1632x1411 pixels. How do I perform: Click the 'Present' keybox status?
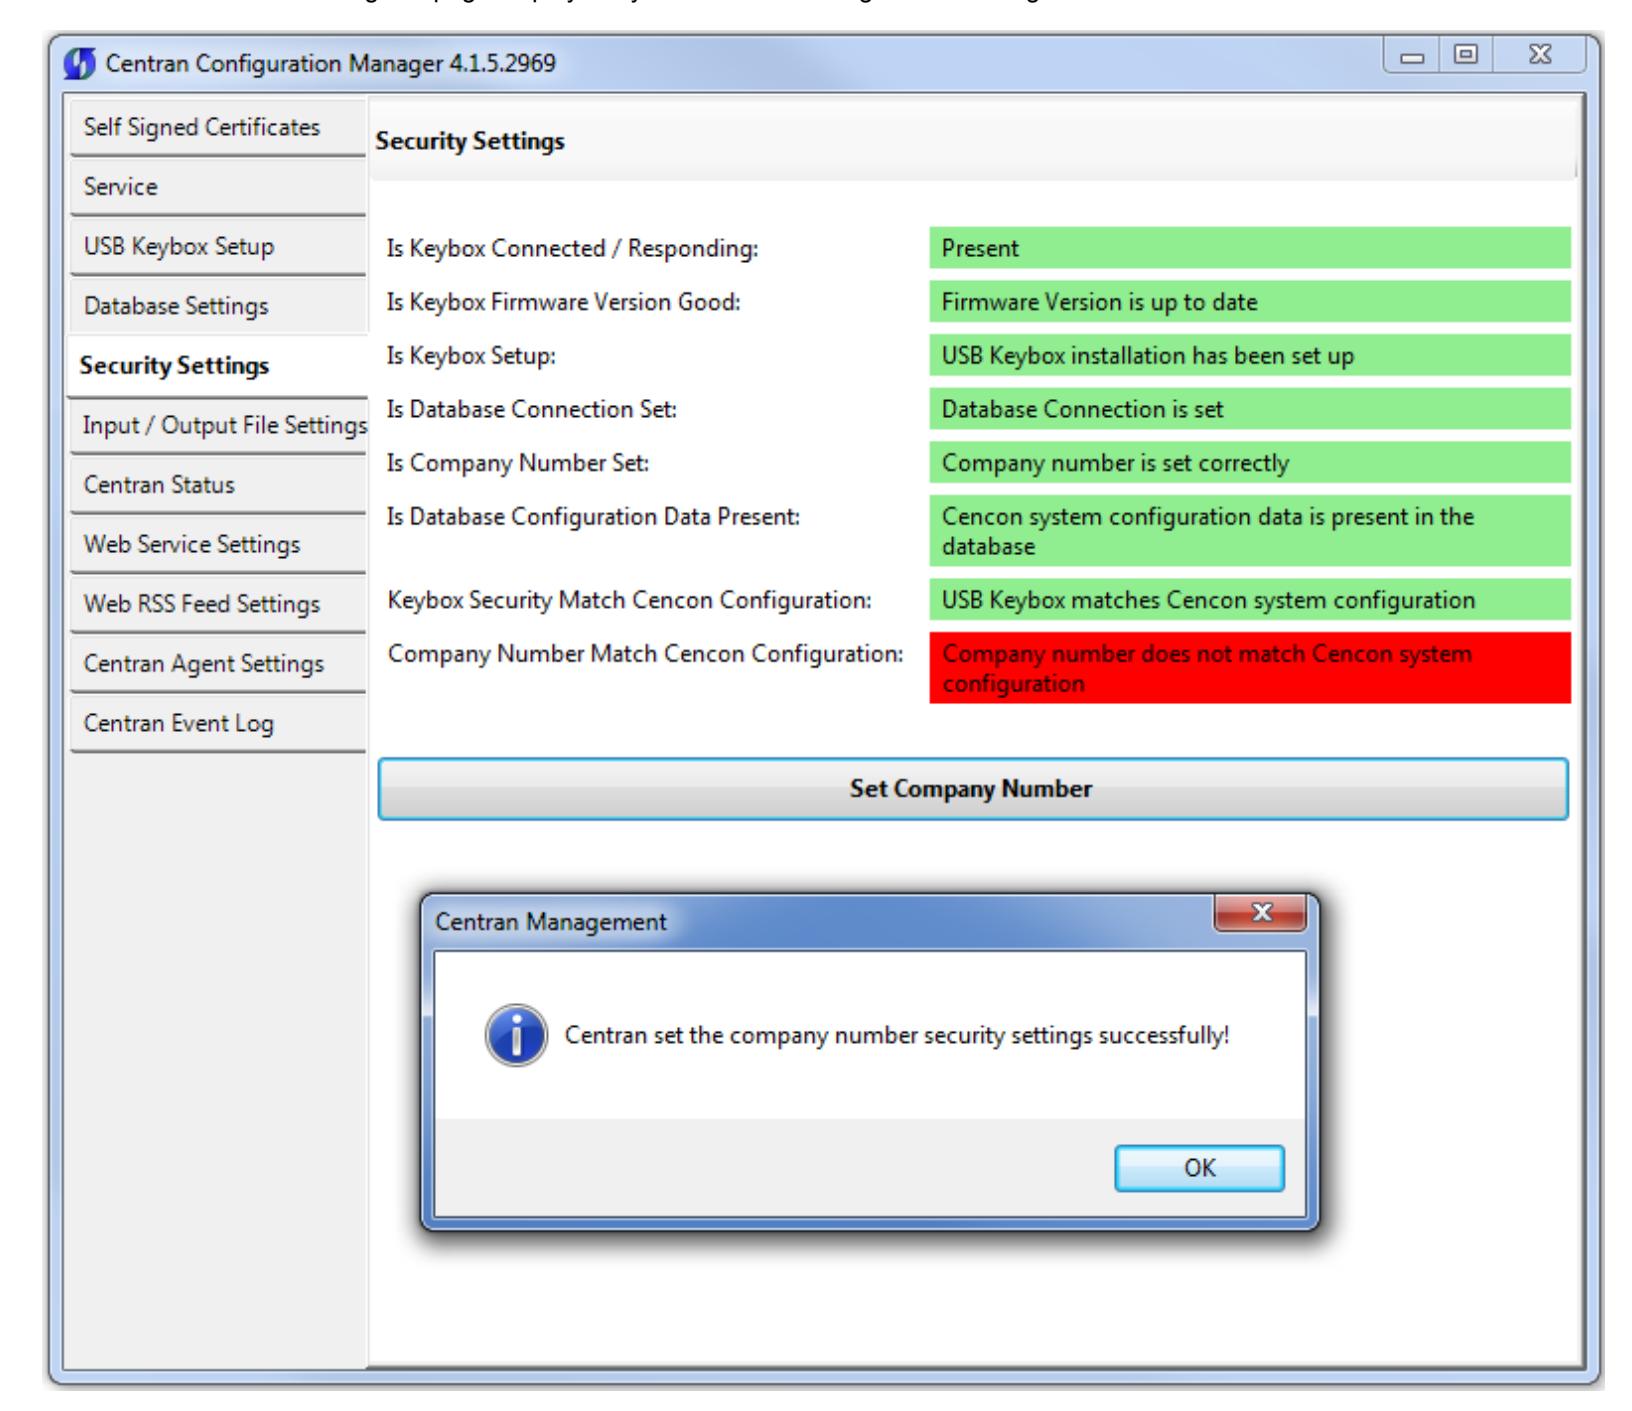point(1250,248)
